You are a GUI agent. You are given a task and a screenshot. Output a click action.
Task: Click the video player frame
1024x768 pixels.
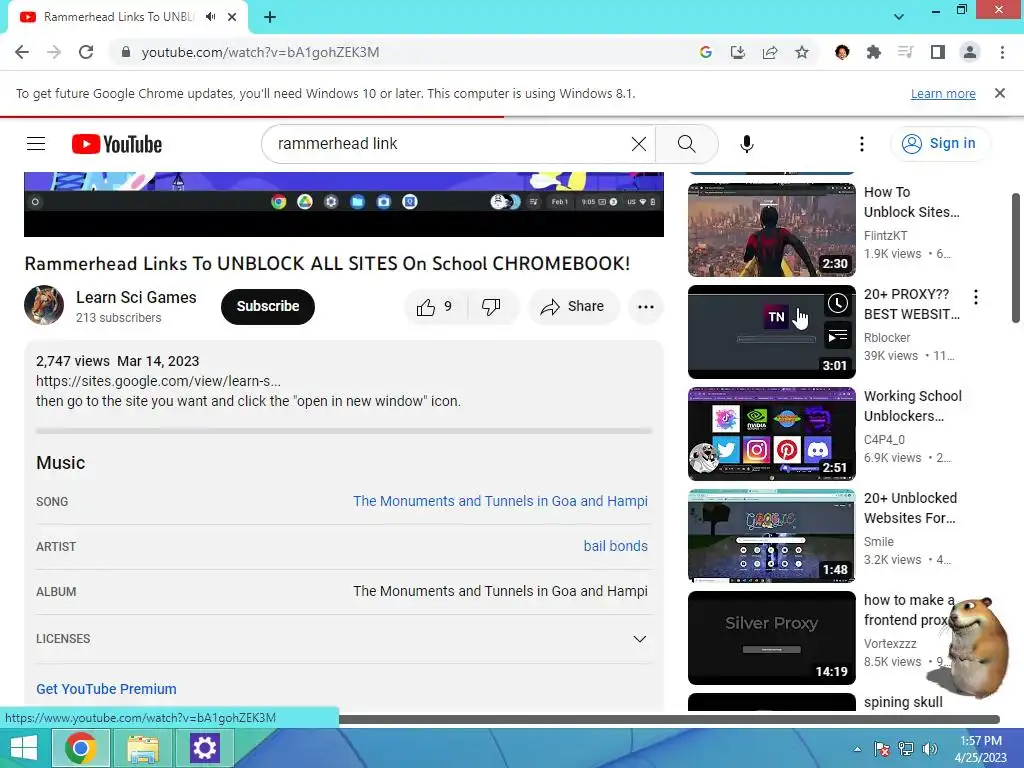(344, 204)
